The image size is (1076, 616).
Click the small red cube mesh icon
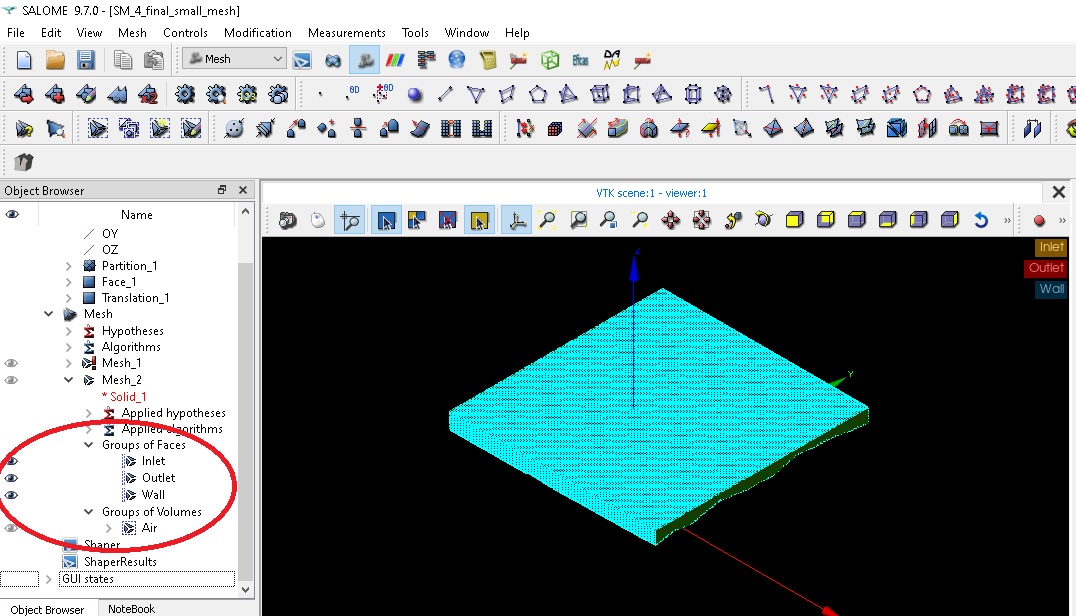[x=555, y=128]
